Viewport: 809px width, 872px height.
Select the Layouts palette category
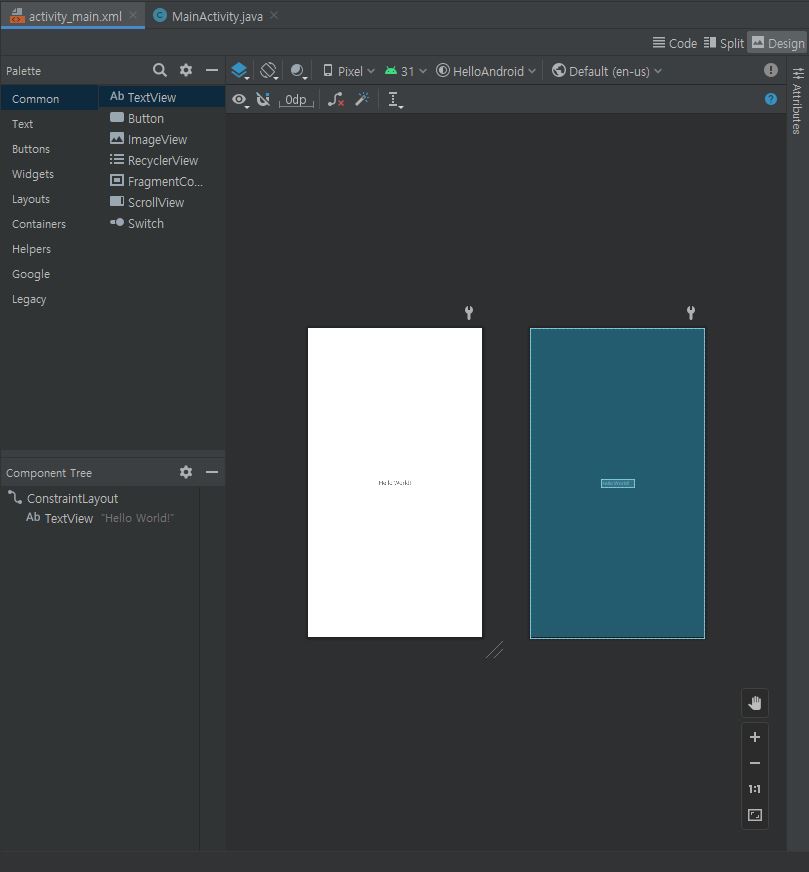click(x=31, y=199)
